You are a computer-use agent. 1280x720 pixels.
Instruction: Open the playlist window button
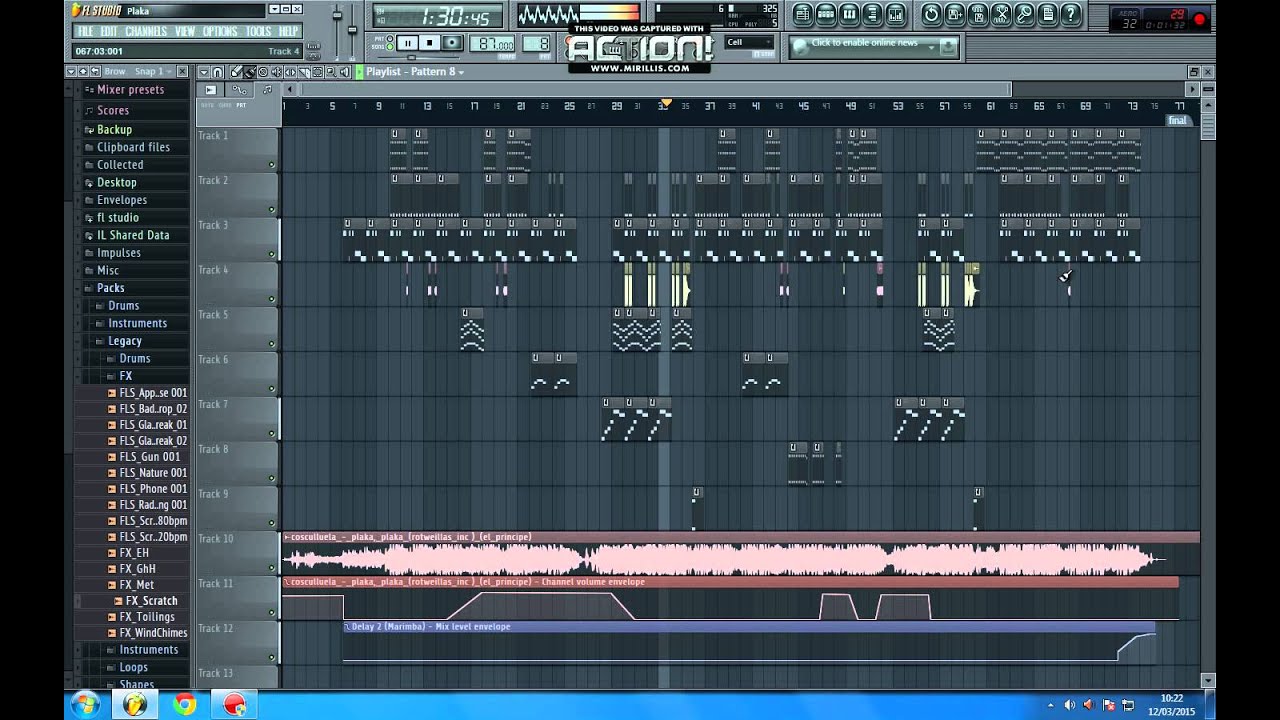click(x=803, y=14)
